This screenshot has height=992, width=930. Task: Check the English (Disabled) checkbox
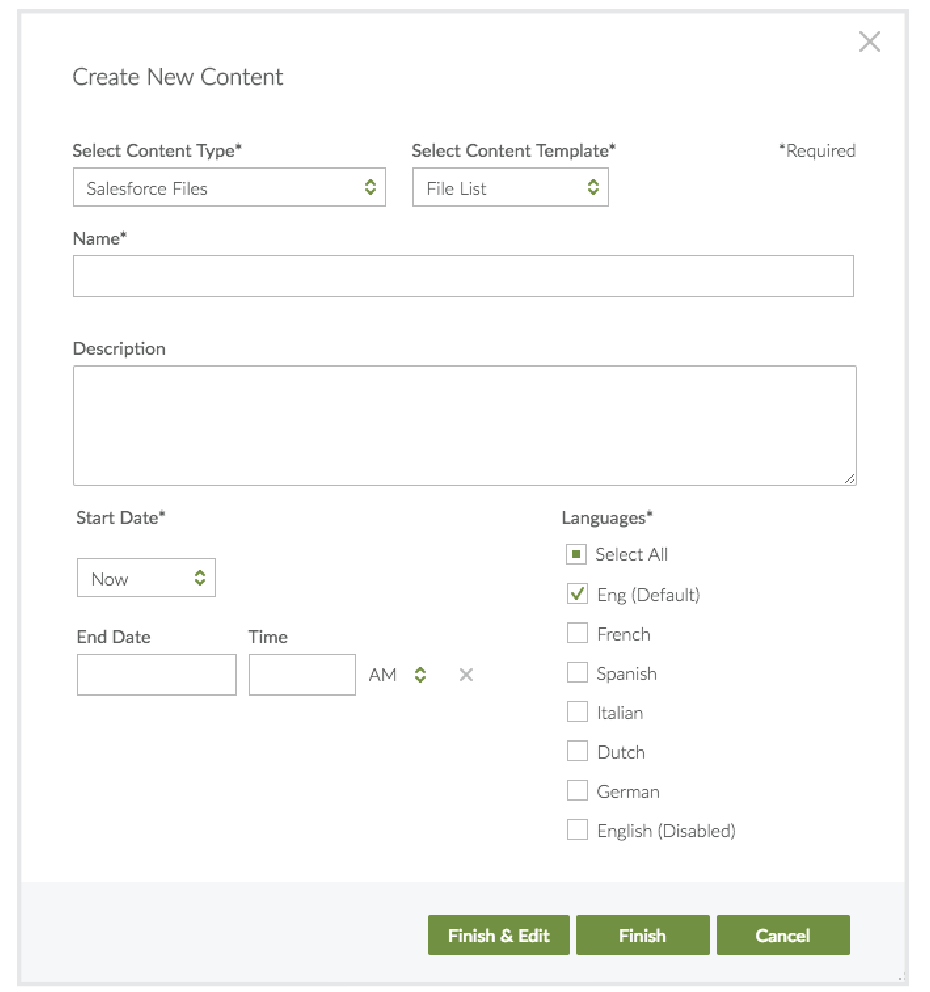click(x=577, y=830)
